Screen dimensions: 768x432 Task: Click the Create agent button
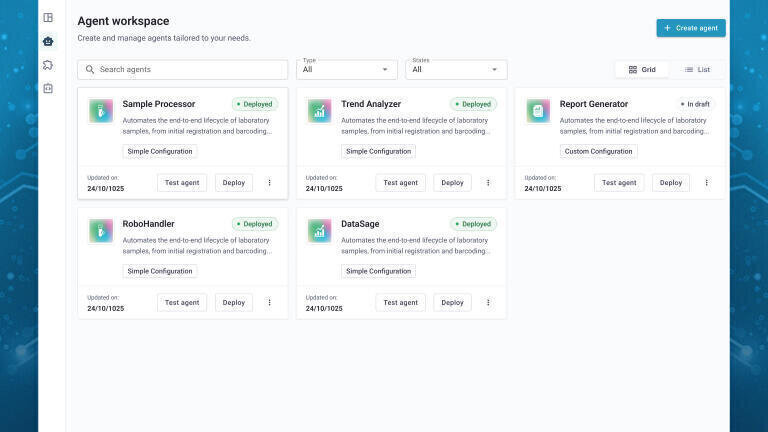[x=691, y=28]
